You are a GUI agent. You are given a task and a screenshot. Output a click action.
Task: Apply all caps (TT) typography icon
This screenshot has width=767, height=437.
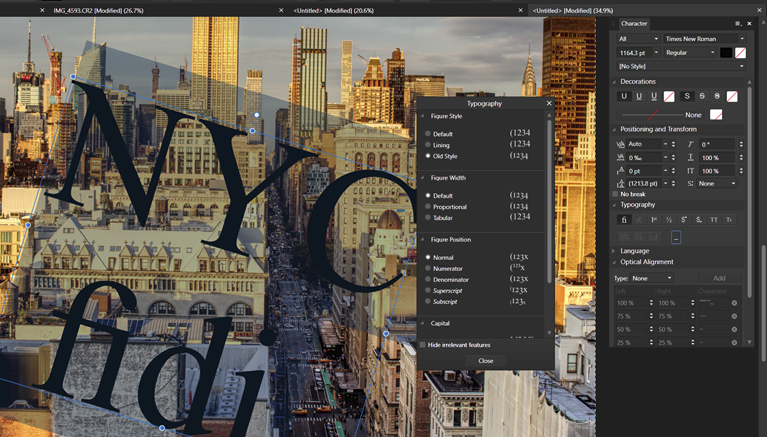point(714,220)
